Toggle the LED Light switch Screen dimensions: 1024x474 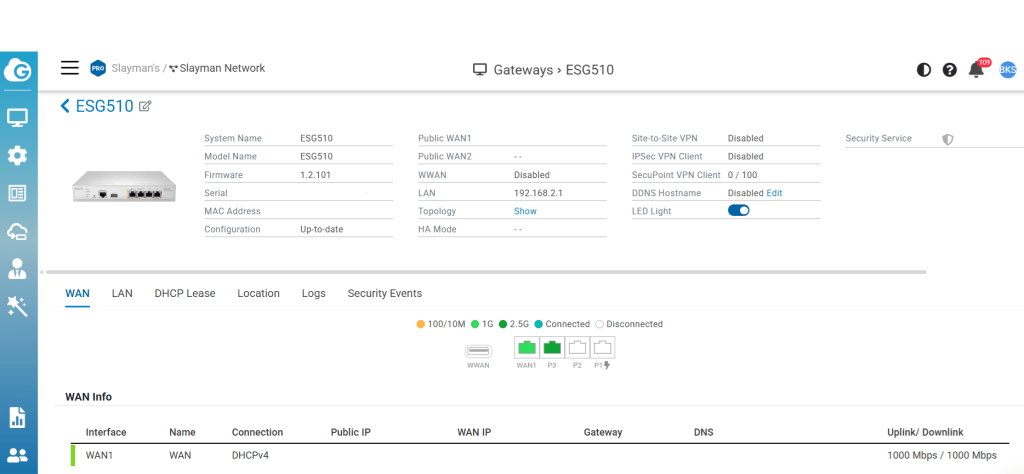click(x=739, y=210)
